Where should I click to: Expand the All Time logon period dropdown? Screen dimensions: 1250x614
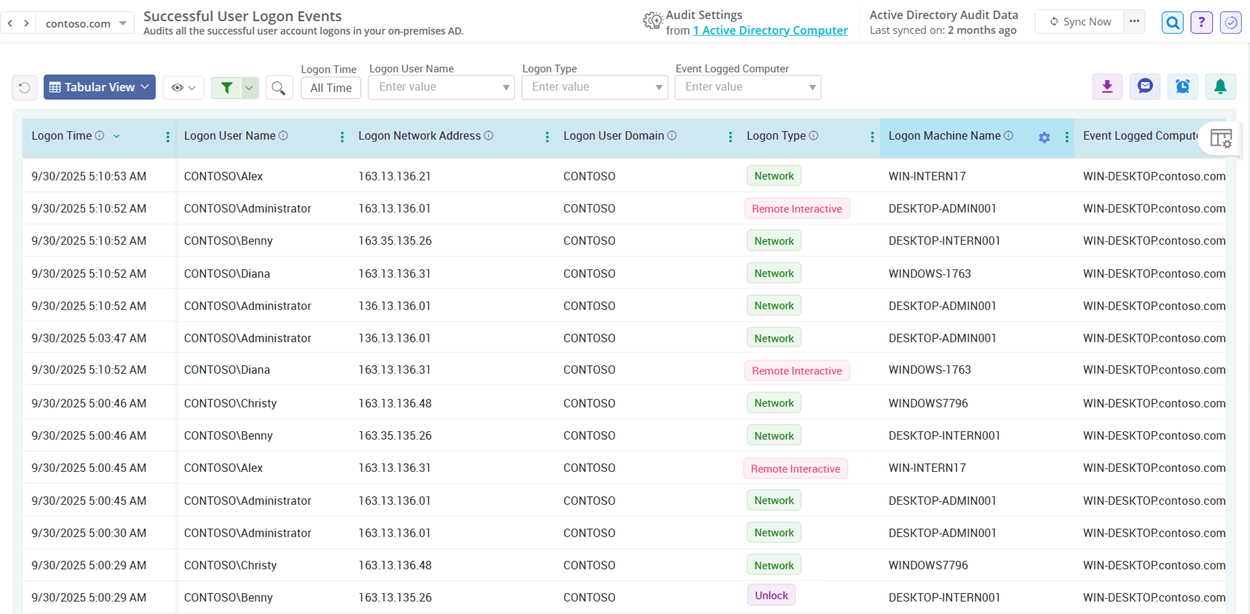coord(330,87)
